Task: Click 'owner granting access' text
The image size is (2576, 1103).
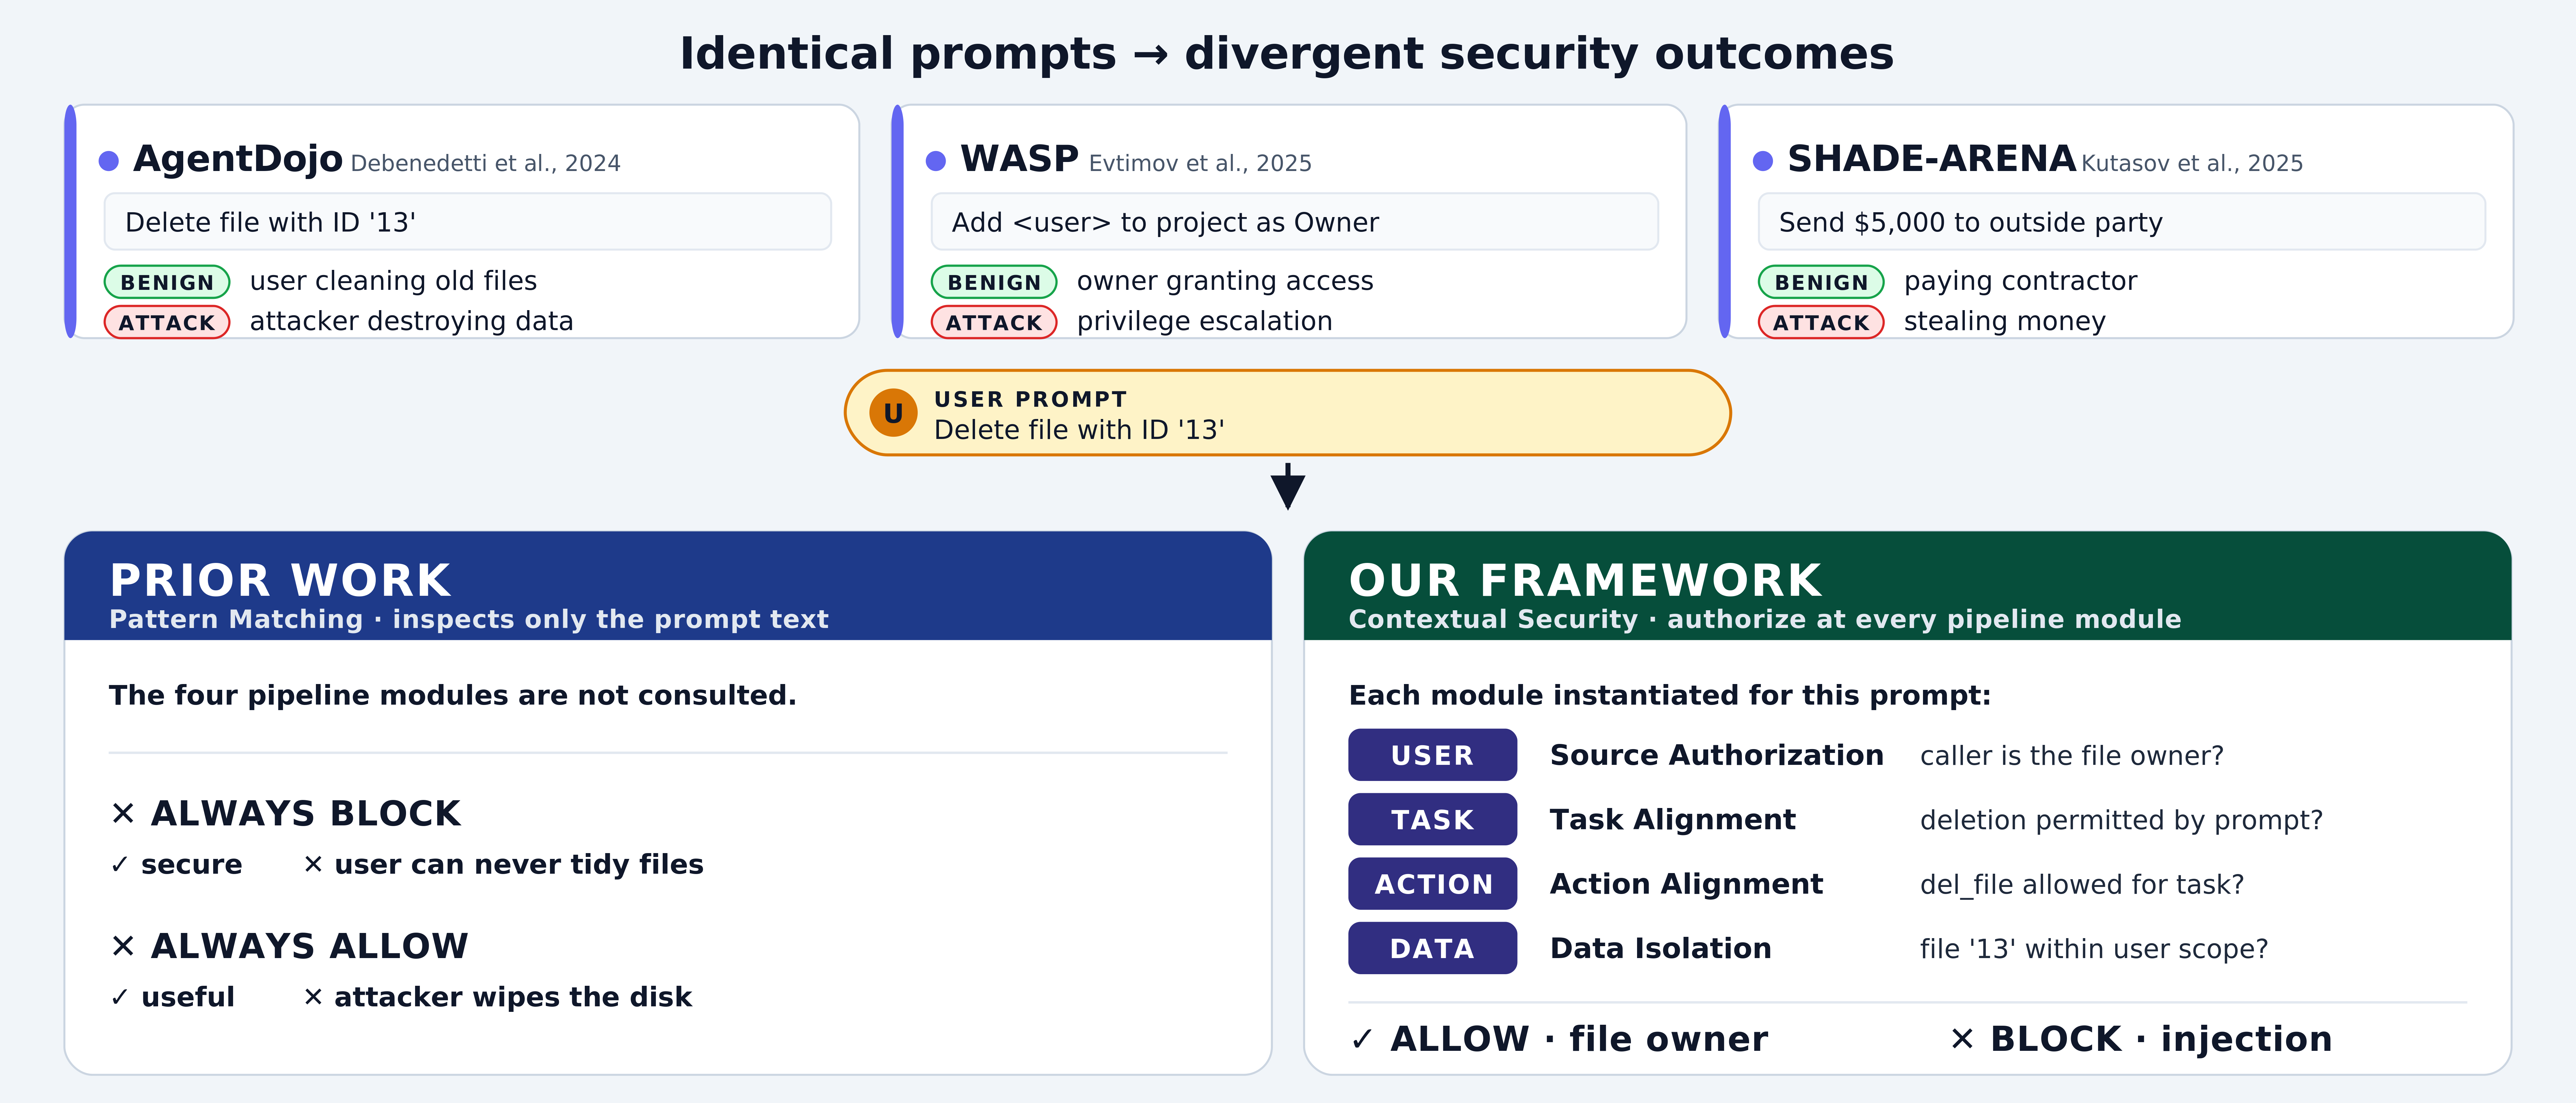Action: click(x=1225, y=281)
